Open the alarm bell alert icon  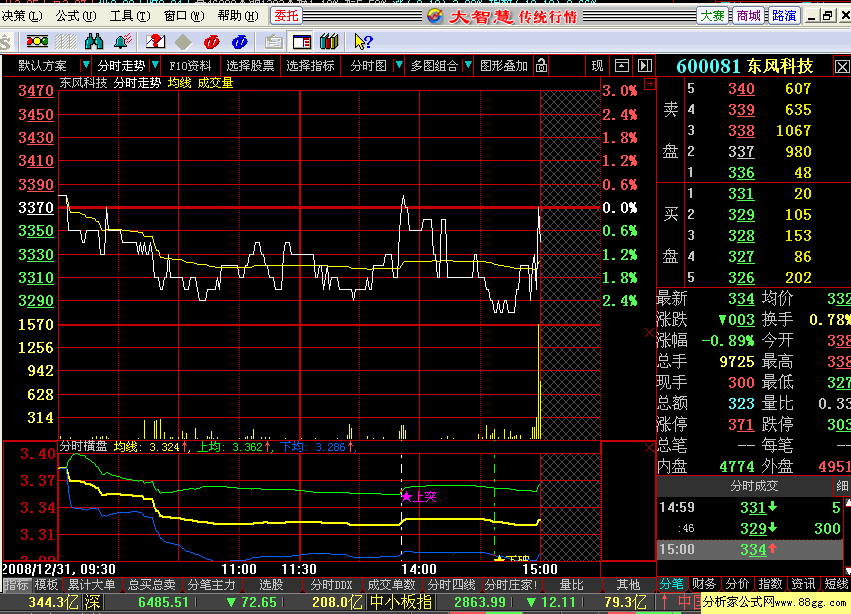(x=123, y=41)
